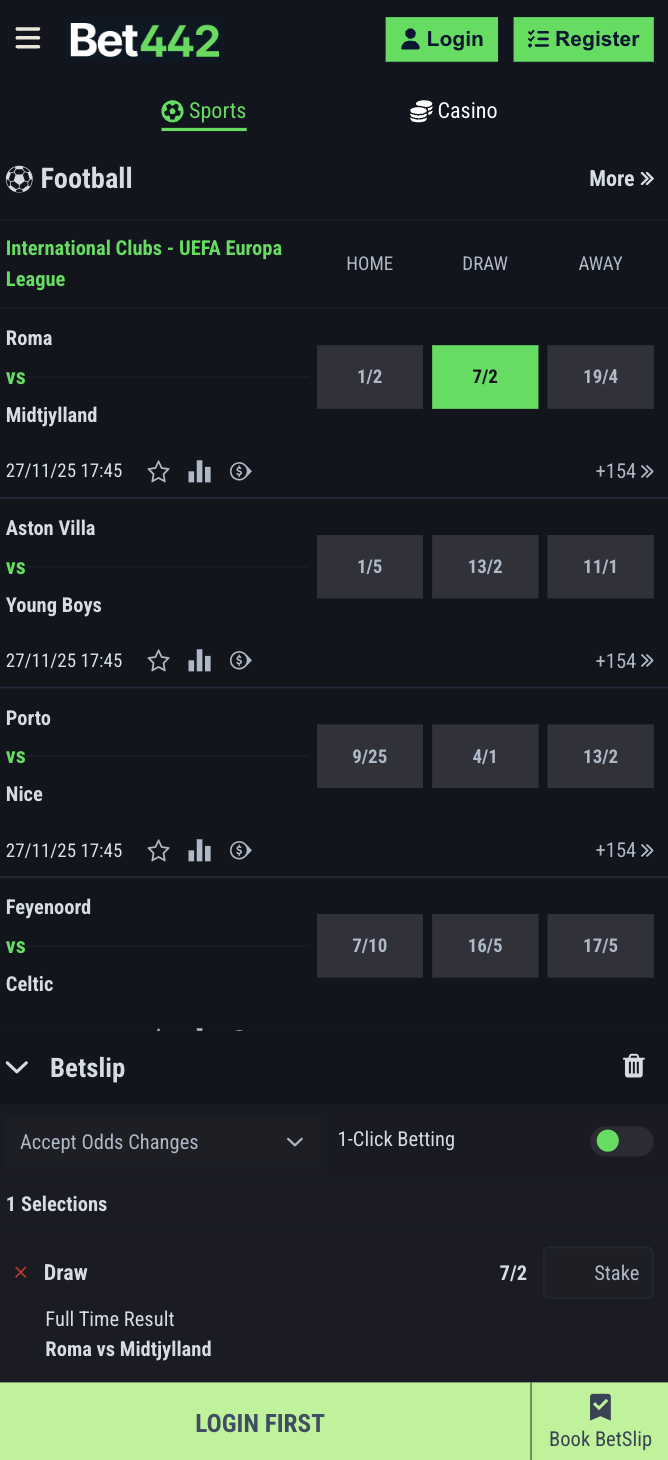This screenshot has width=668, height=1460.
Task: Select the 7/2 Draw odds for Roma
Action: [x=485, y=377]
